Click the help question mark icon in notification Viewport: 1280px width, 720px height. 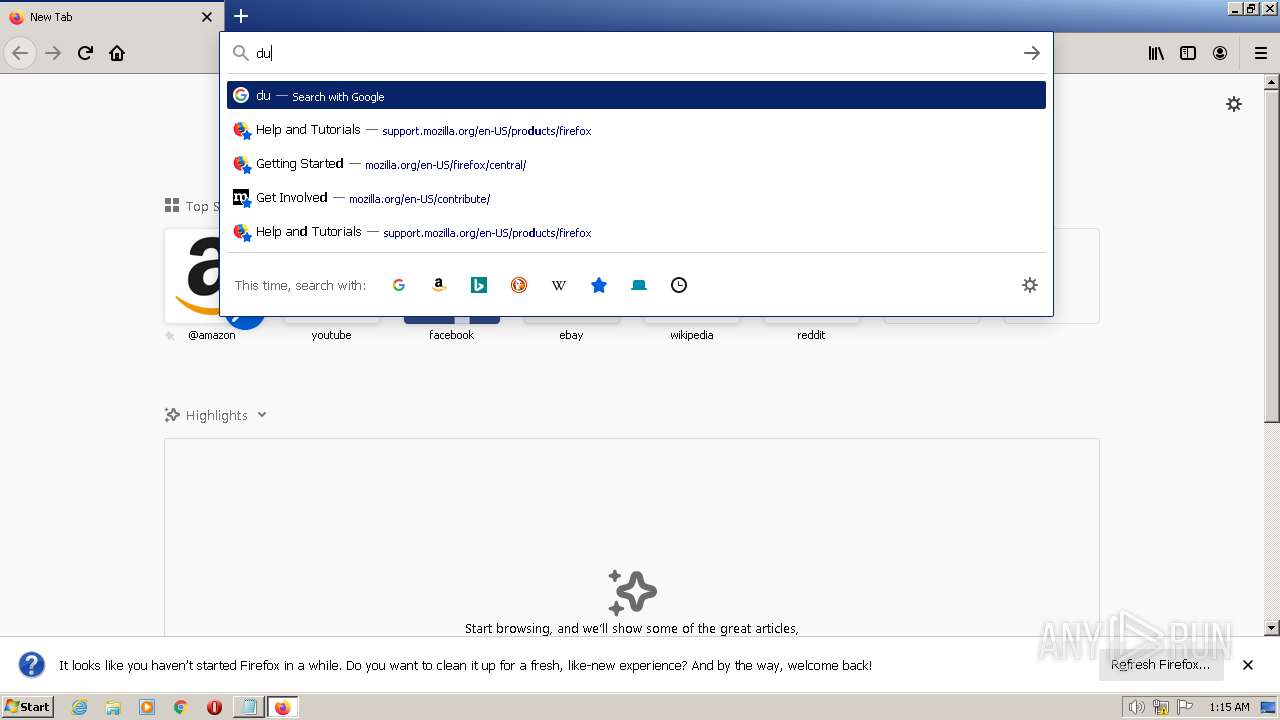pos(32,665)
